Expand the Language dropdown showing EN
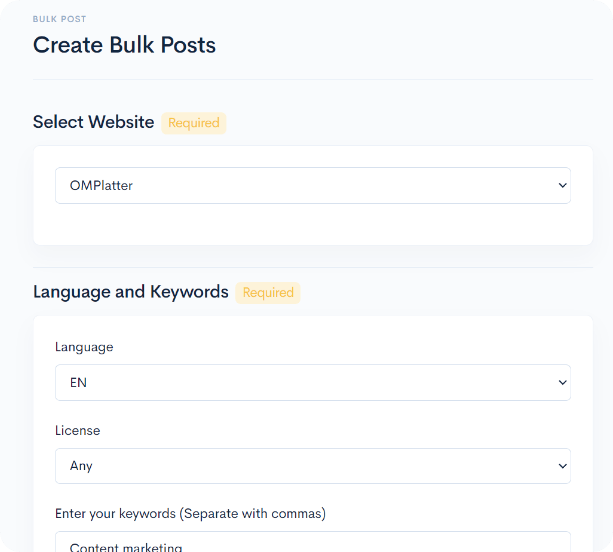The height and width of the screenshot is (552, 613). click(x=312, y=382)
